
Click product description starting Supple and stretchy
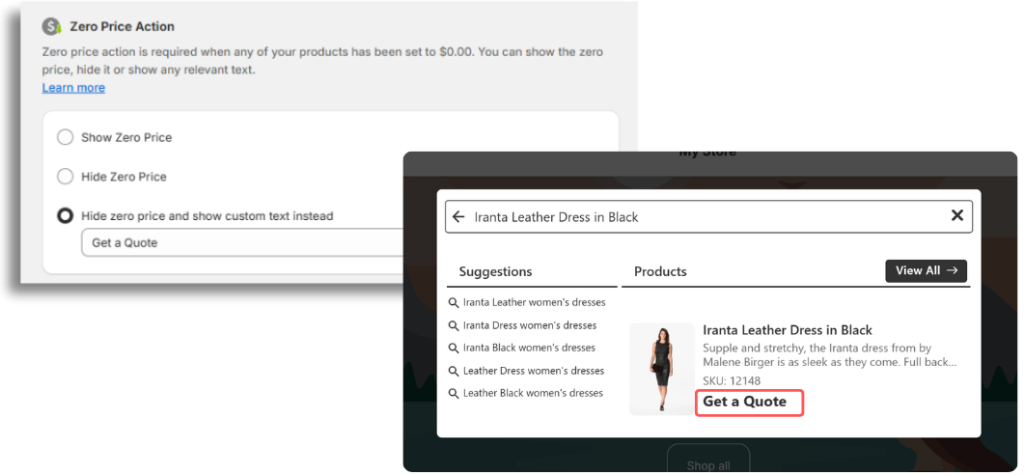click(x=829, y=355)
